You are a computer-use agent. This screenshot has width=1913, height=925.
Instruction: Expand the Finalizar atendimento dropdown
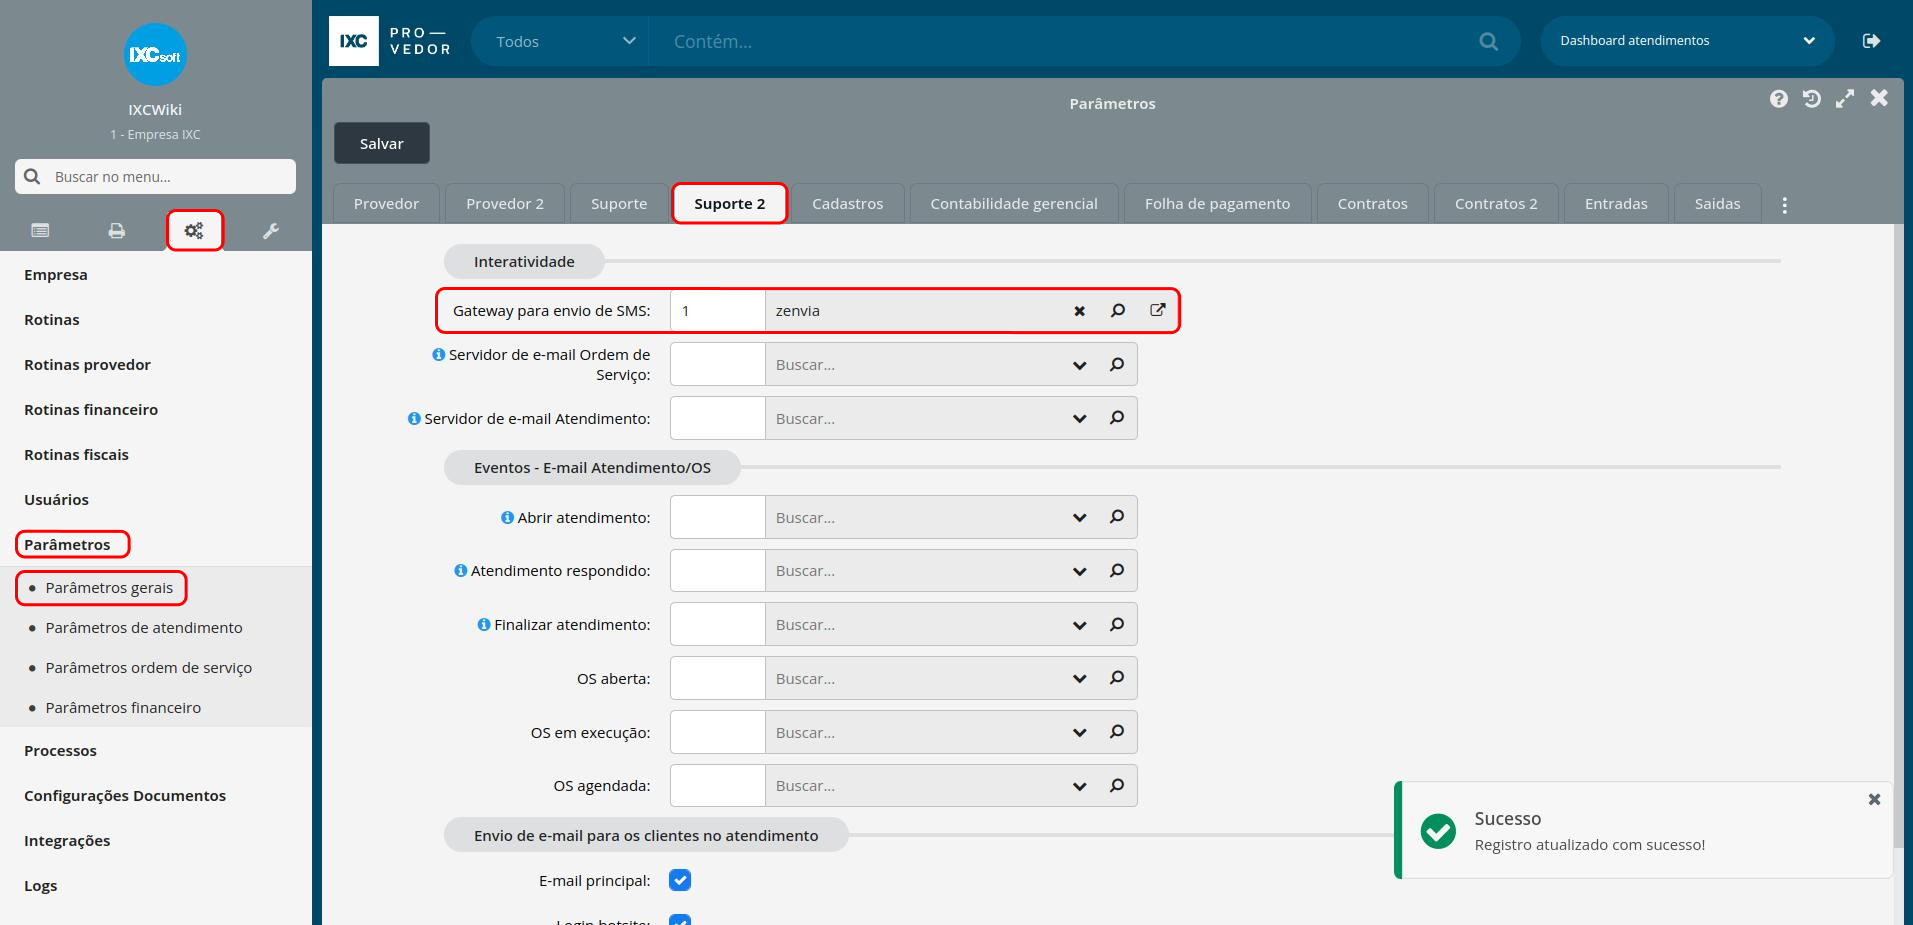pos(1079,625)
